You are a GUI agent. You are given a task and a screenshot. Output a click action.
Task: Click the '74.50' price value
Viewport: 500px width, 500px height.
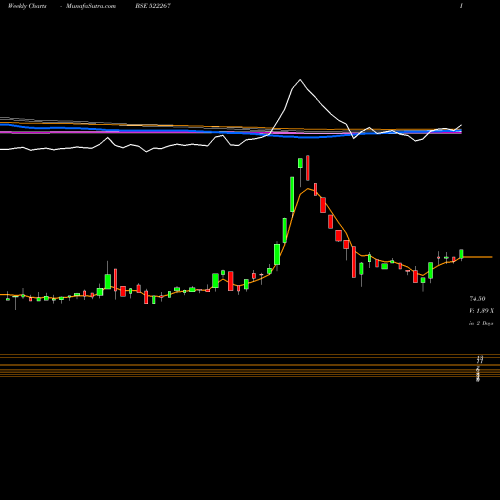coord(477,299)
